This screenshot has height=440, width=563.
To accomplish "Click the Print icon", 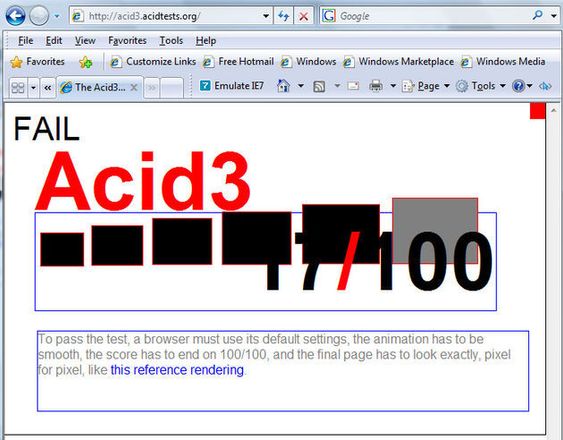I will tap(376, 86).
